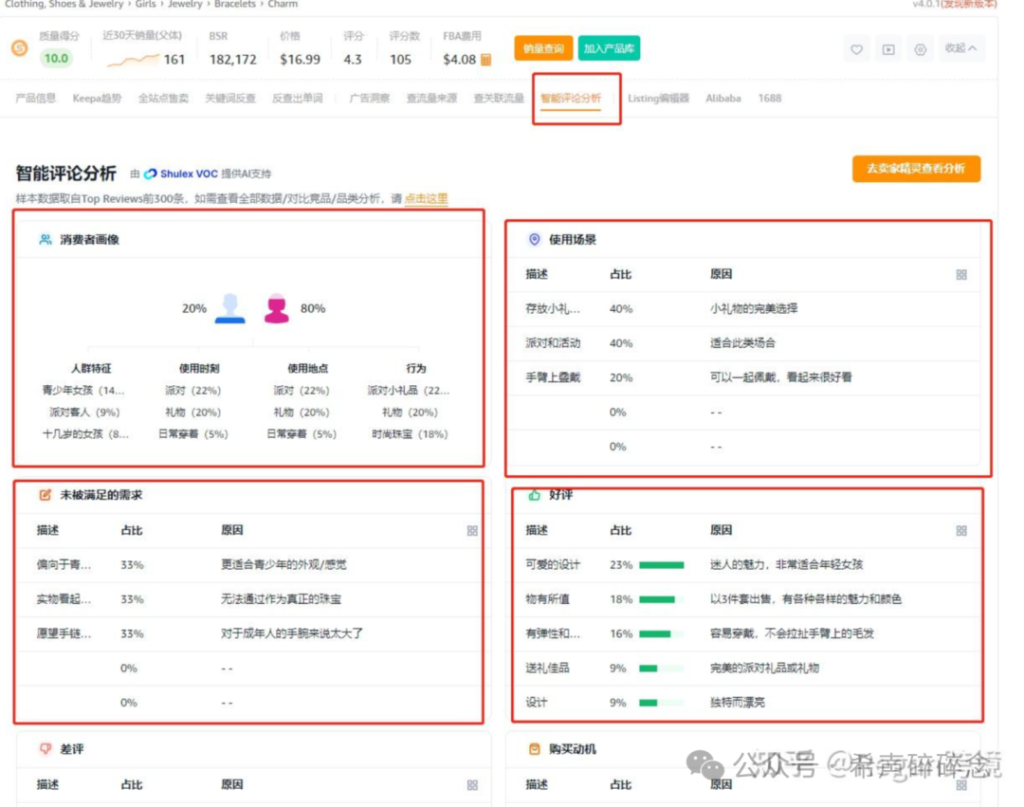Click the 可爱的设计 green percentage bar

coord(661,565)
